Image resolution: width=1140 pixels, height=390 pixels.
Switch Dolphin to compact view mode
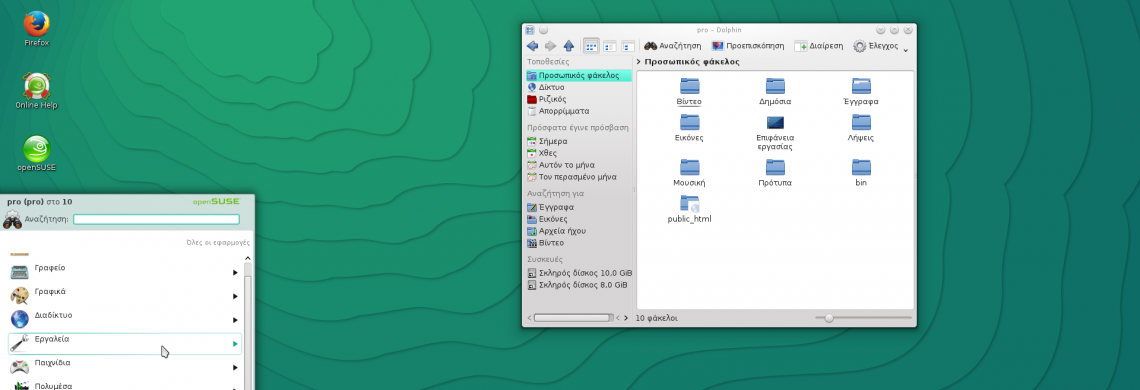610,46
